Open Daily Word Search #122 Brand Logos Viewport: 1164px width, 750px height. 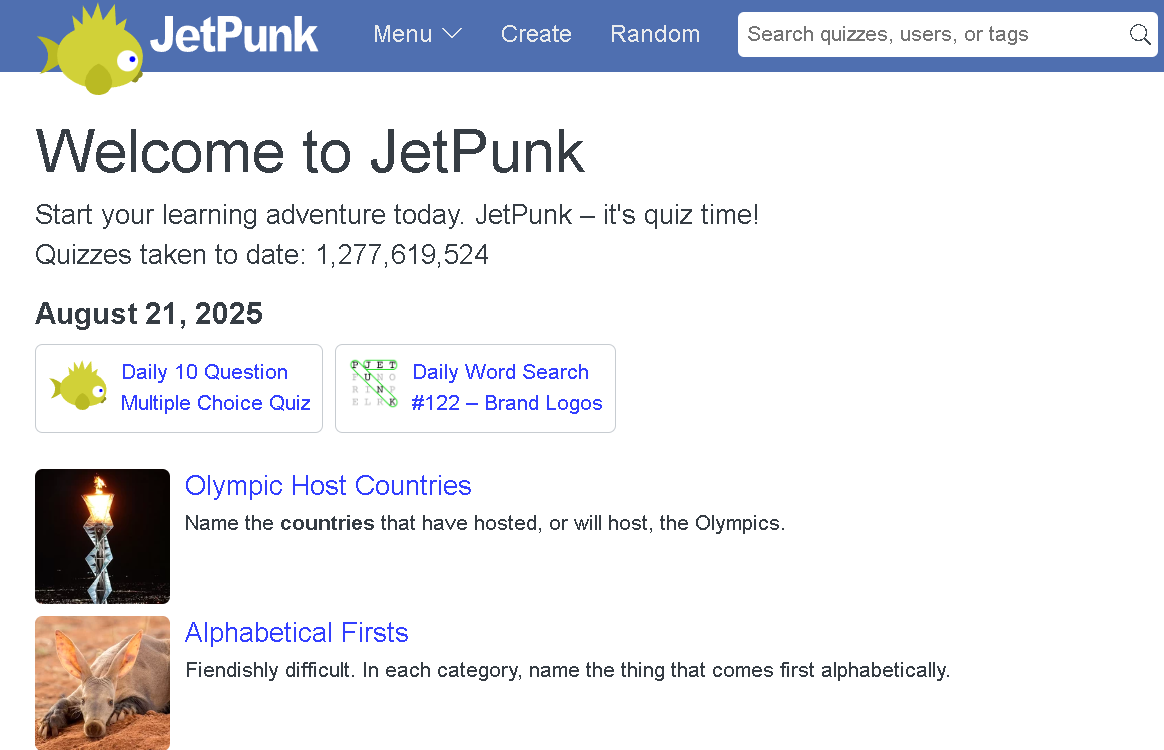(x=507, y=388)
